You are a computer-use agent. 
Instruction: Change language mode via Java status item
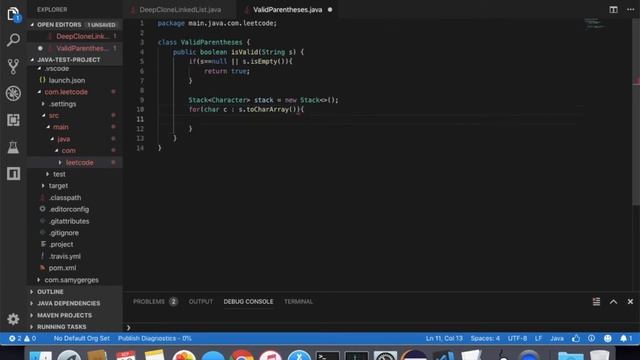pos(557,338)
